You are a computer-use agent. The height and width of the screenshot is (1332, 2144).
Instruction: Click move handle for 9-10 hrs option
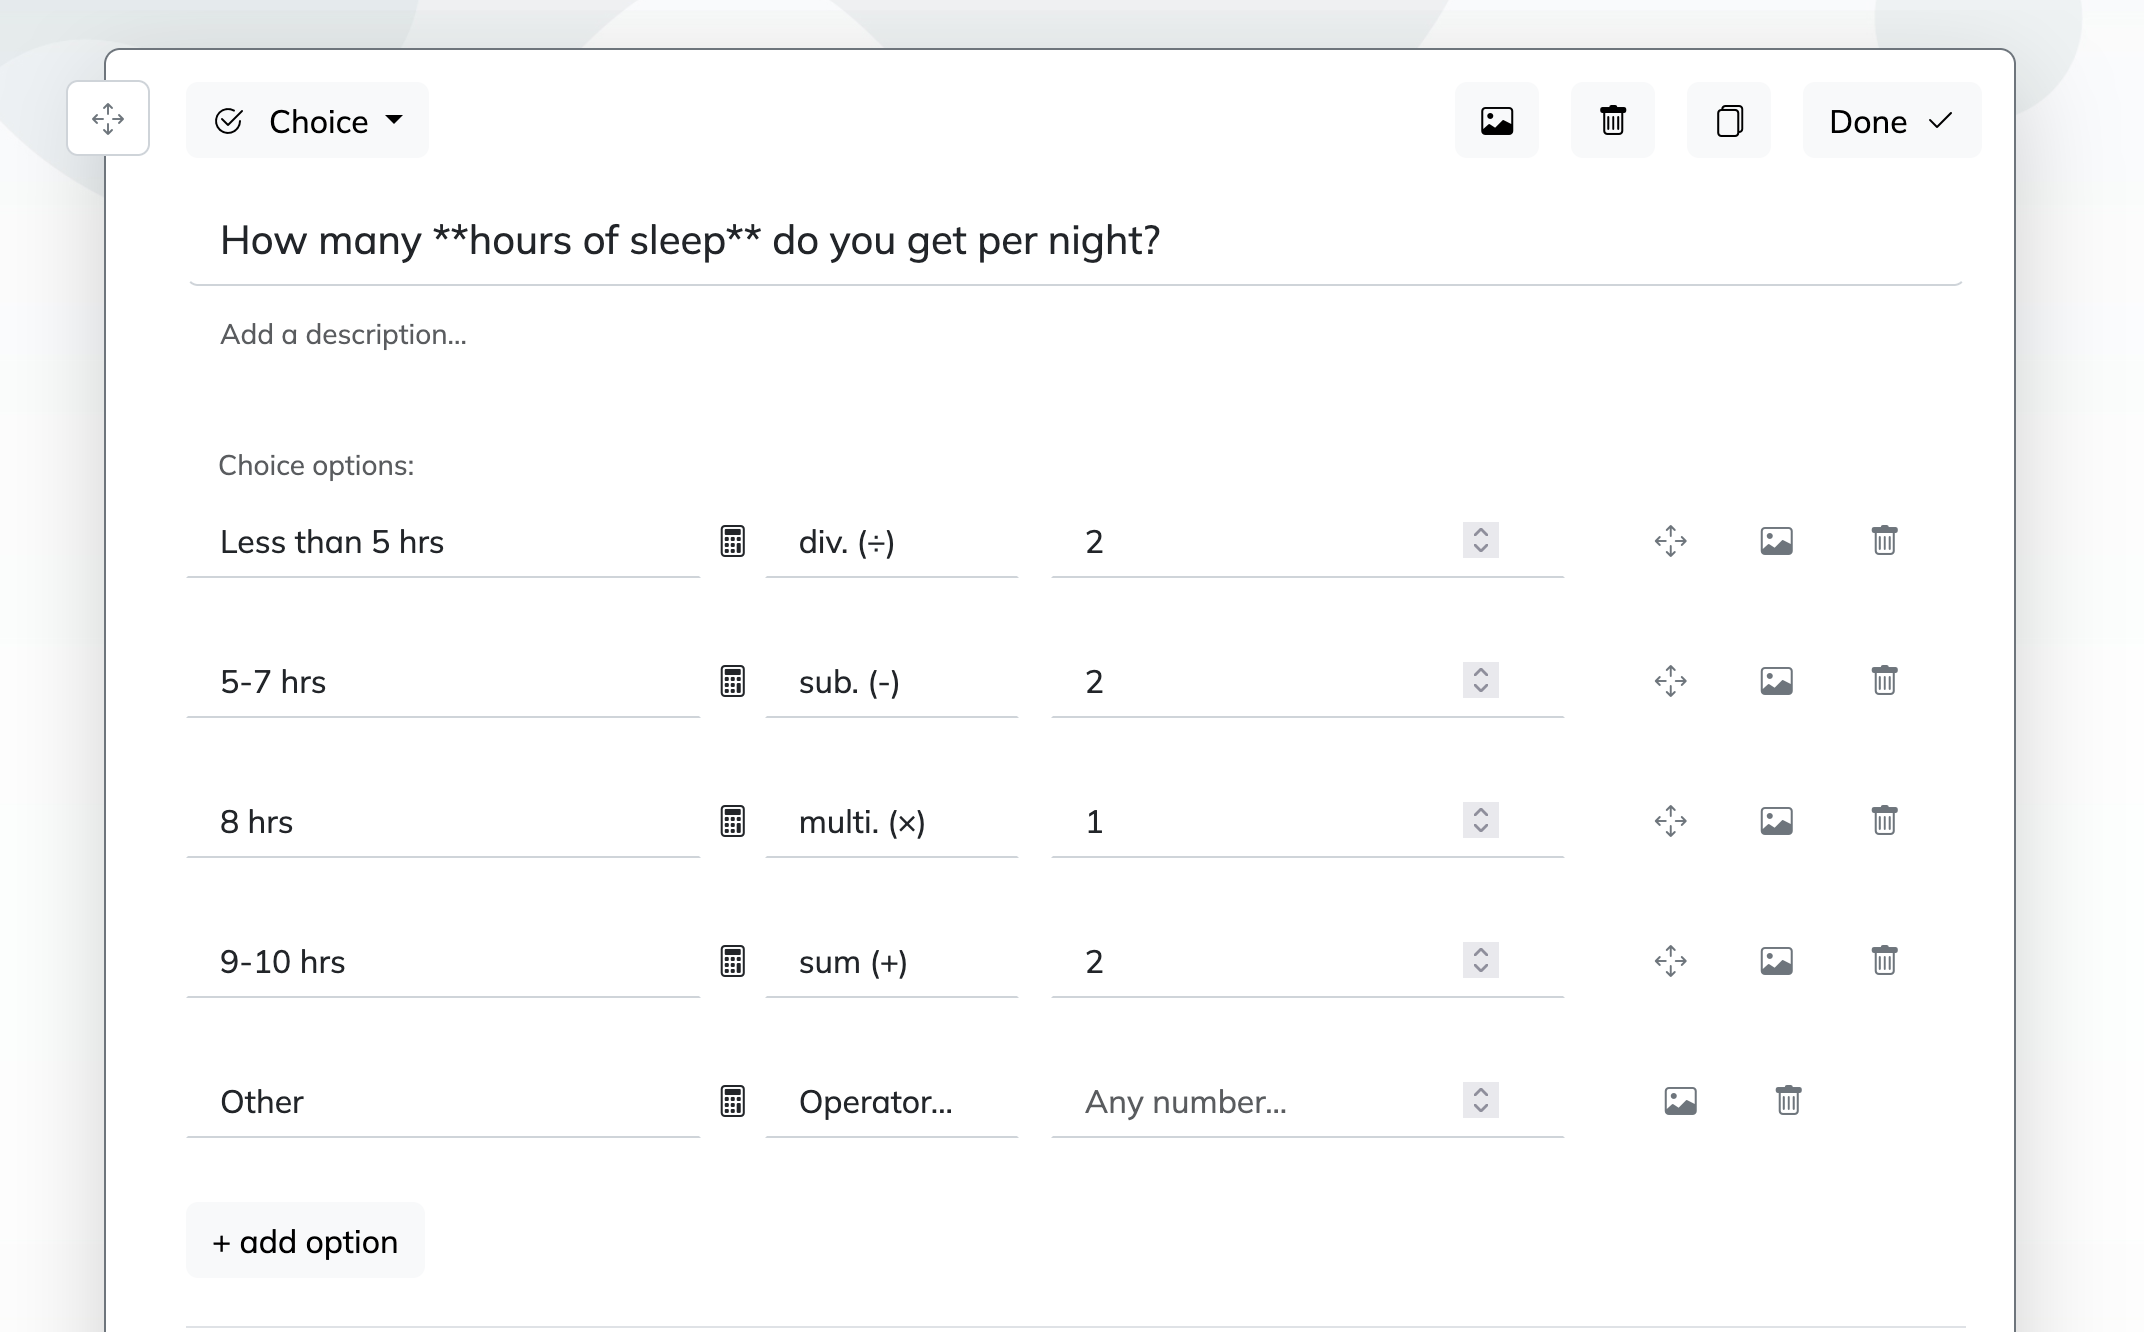coord(1671,961)
